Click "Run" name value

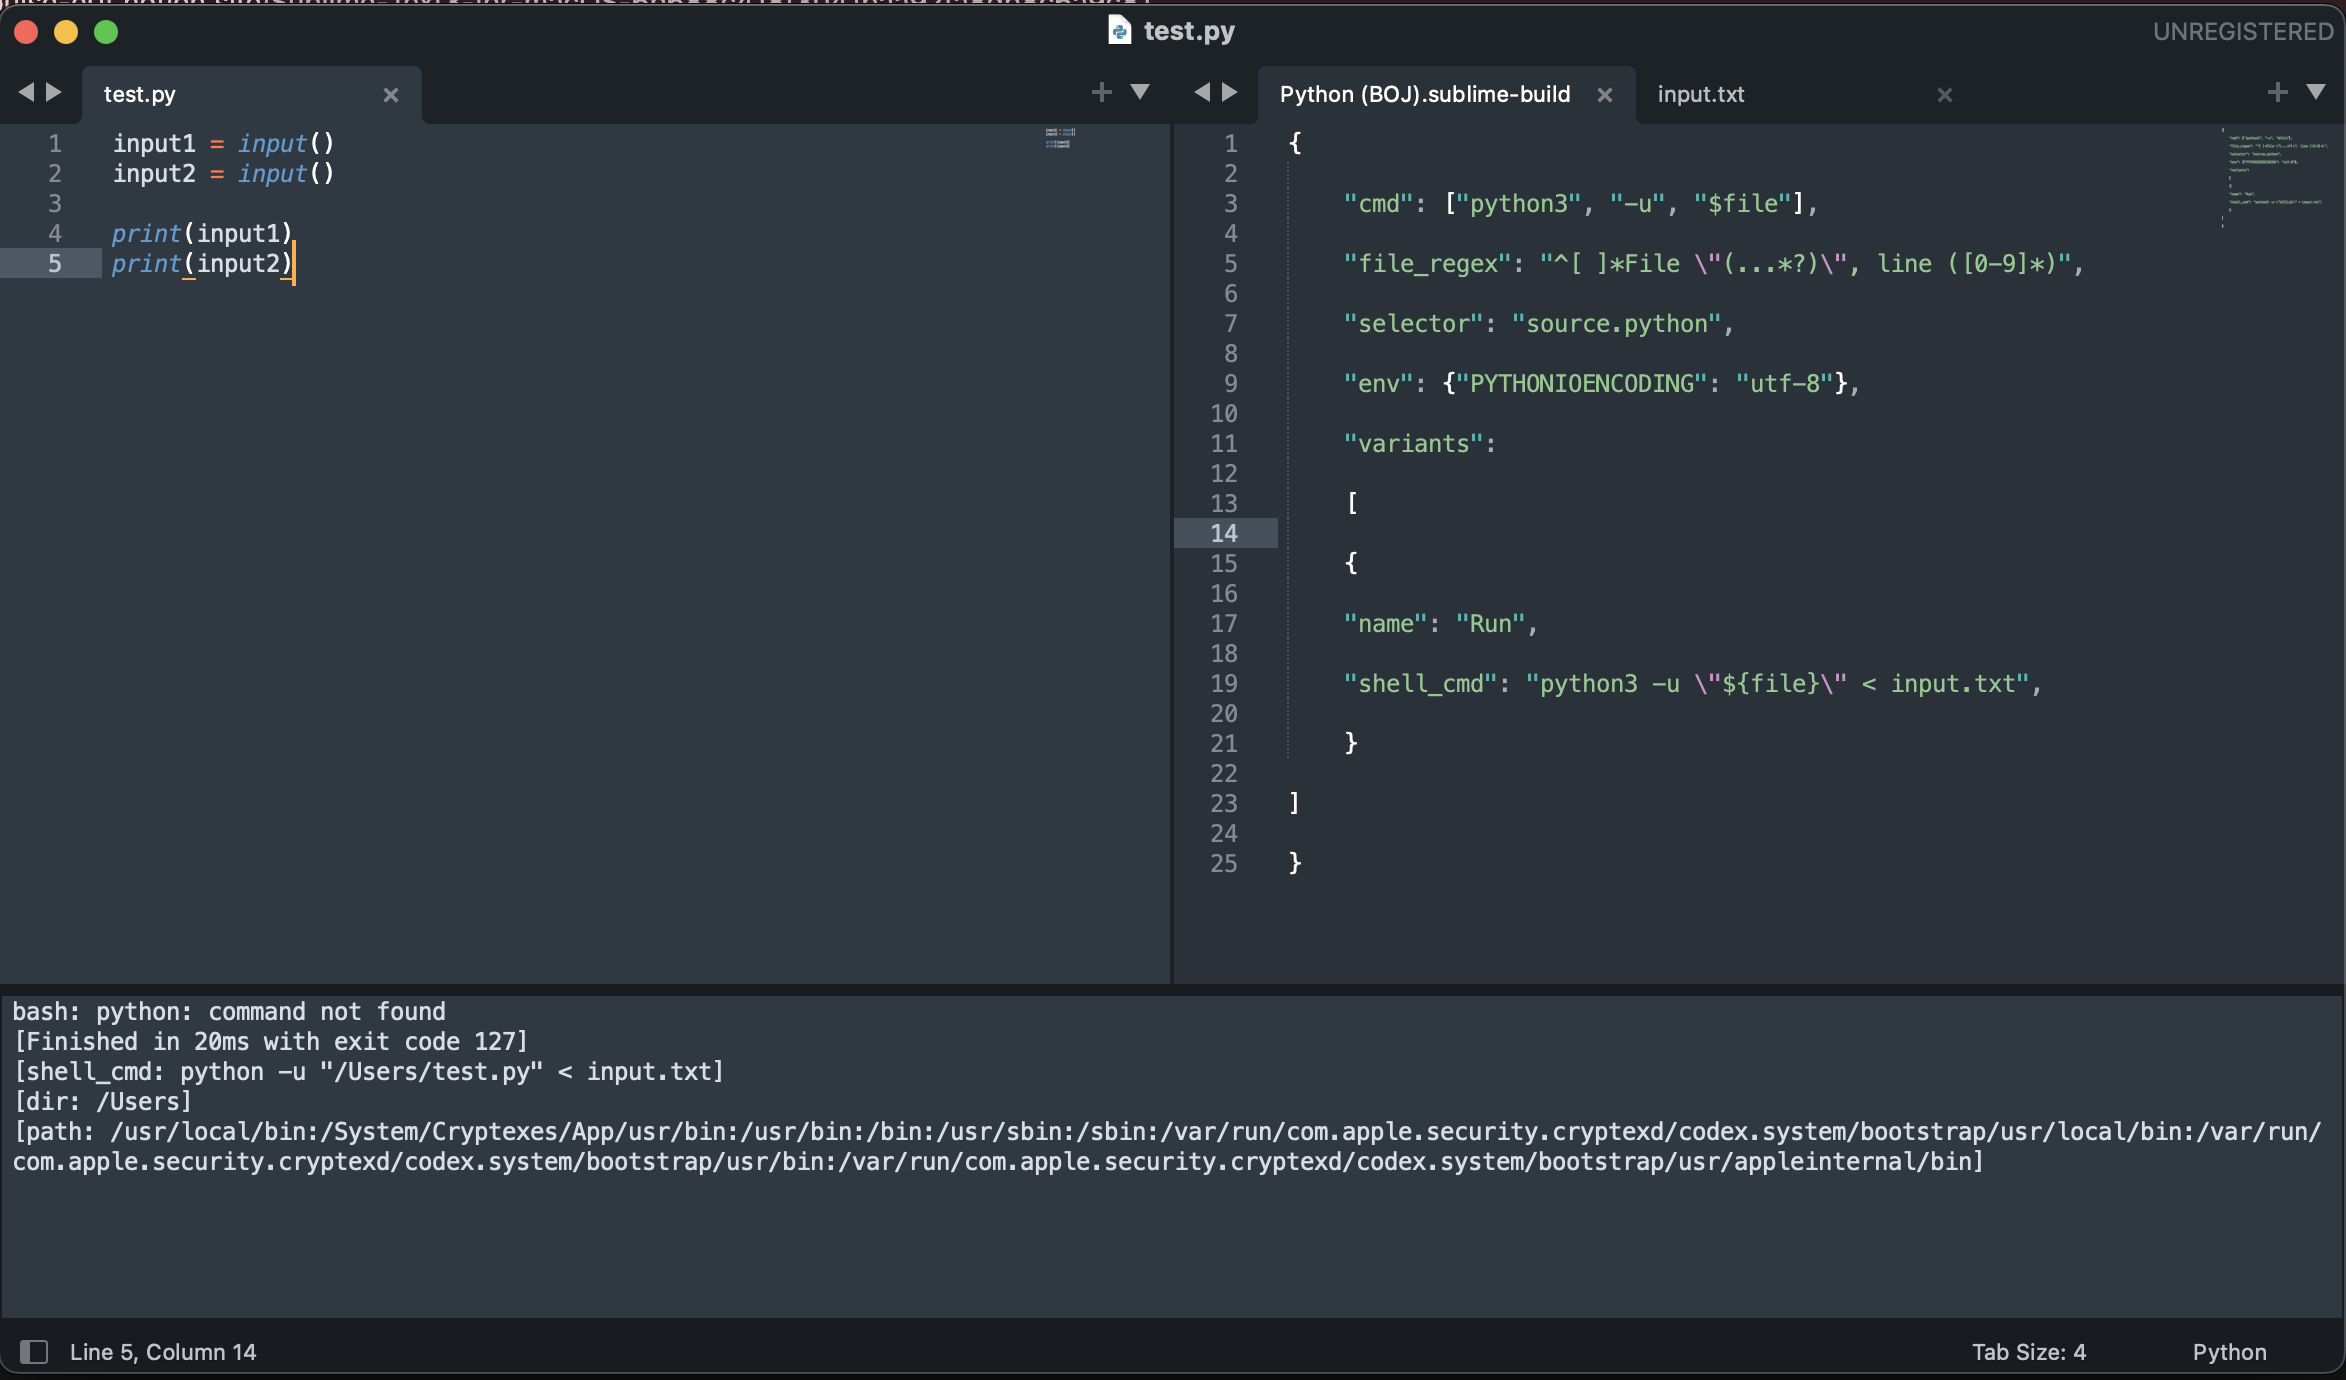1490,624
